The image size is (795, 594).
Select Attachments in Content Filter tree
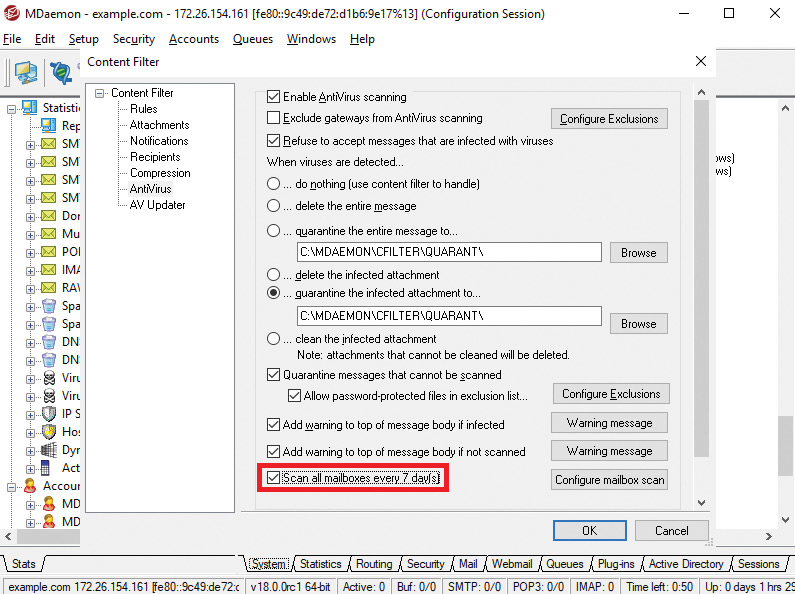(x=159, y=125)
